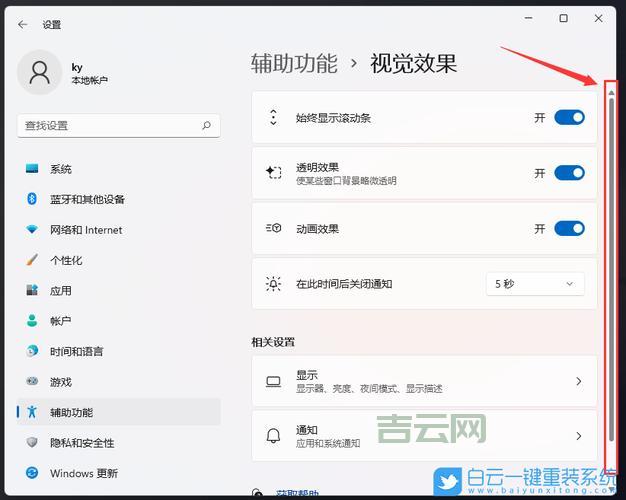This screenshot has height=500, width=626.
Task: Go to 游戏 settings
Action: point(119,382)
